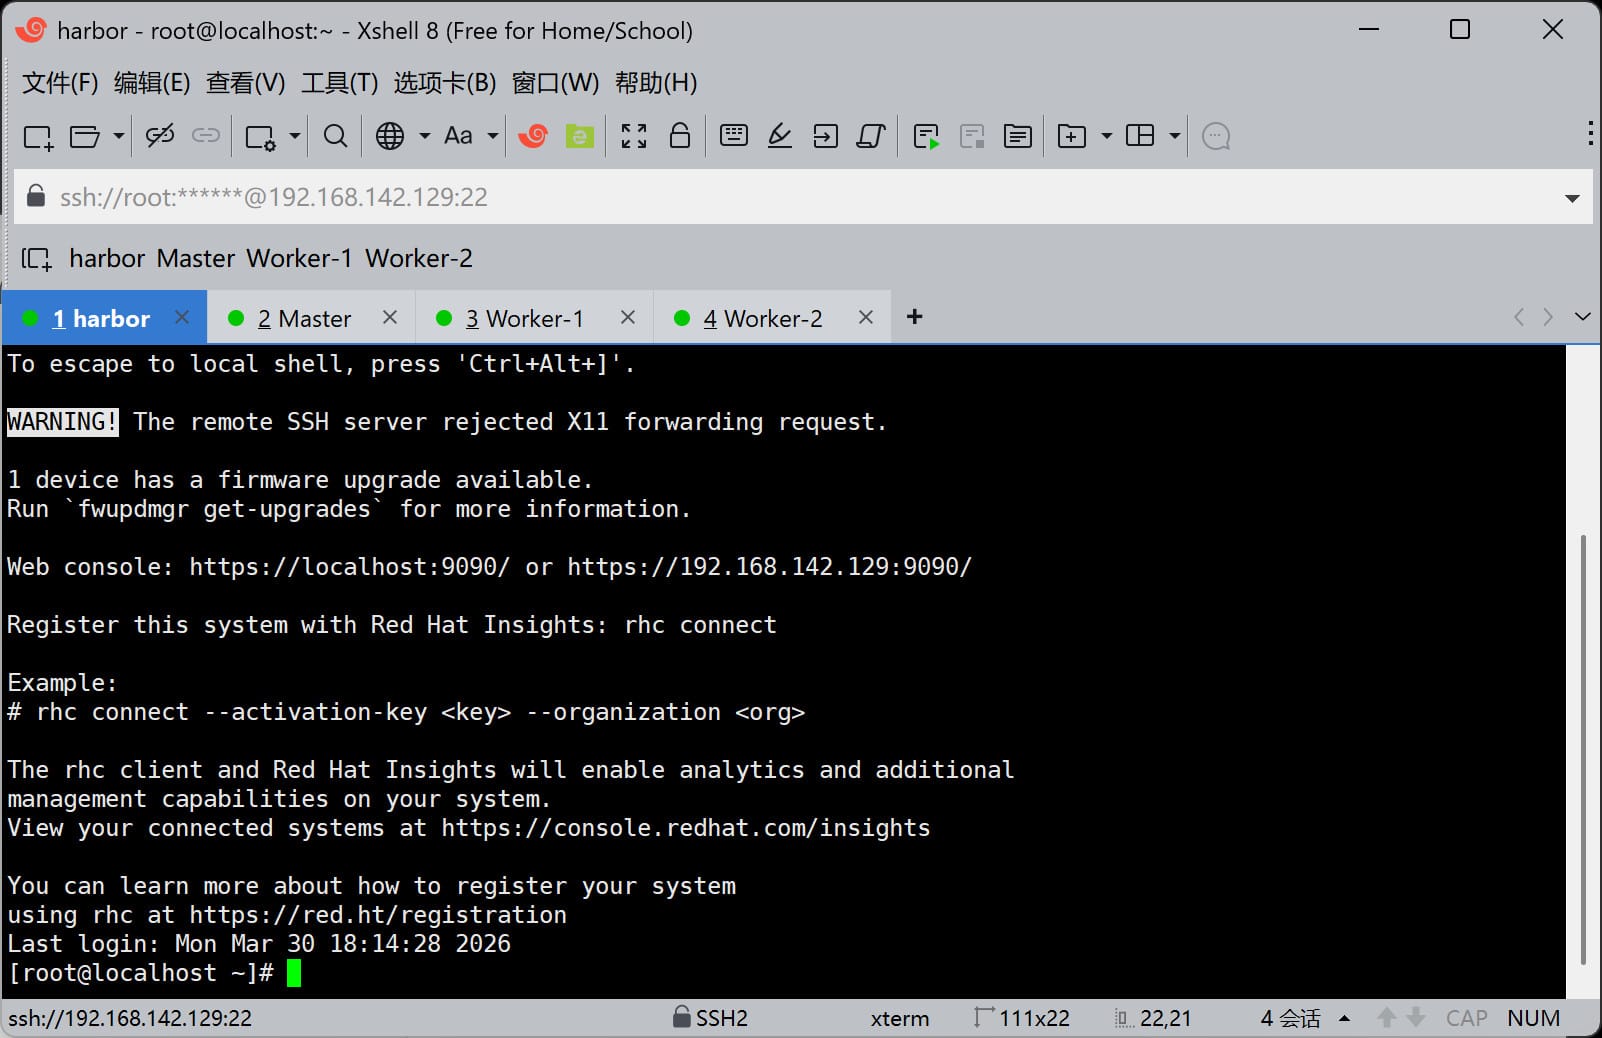Open the 窗口(W) menu
This screenshot has width=1602, height=1038.
click(555, 83)
